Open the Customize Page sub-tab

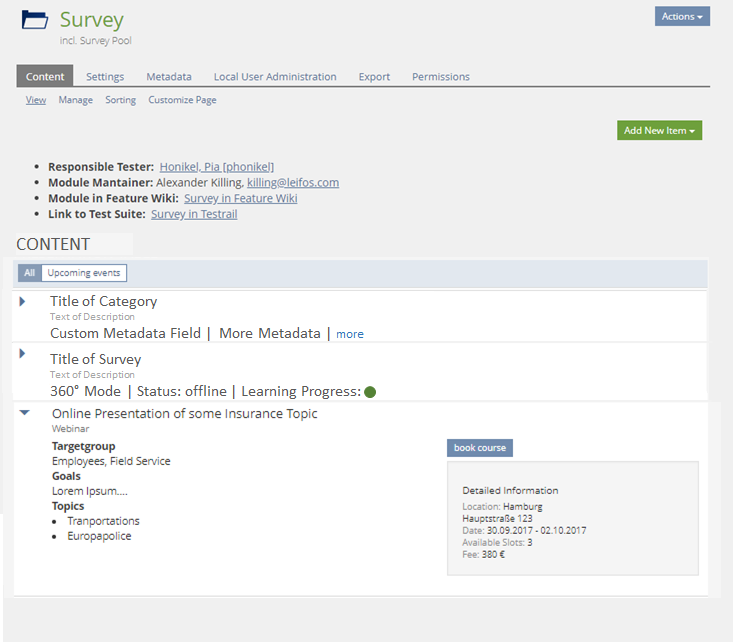pos(182,100)
